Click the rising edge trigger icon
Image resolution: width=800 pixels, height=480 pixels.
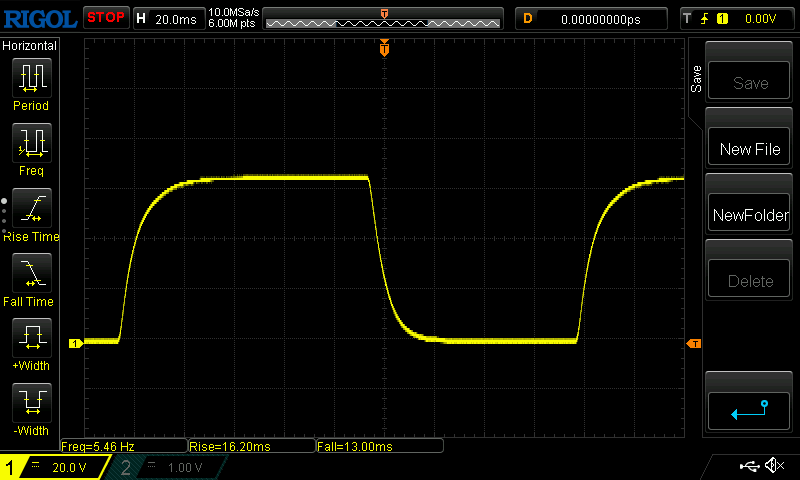click(704, 19)
